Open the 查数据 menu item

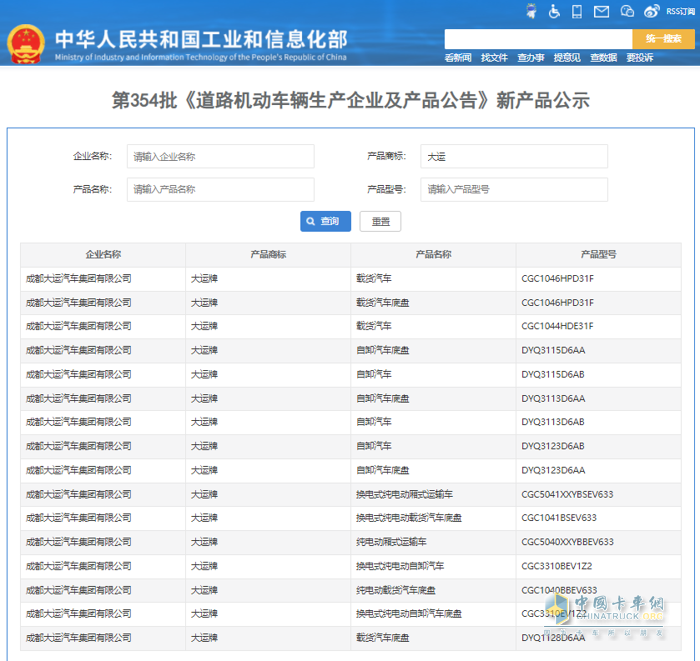603,58
